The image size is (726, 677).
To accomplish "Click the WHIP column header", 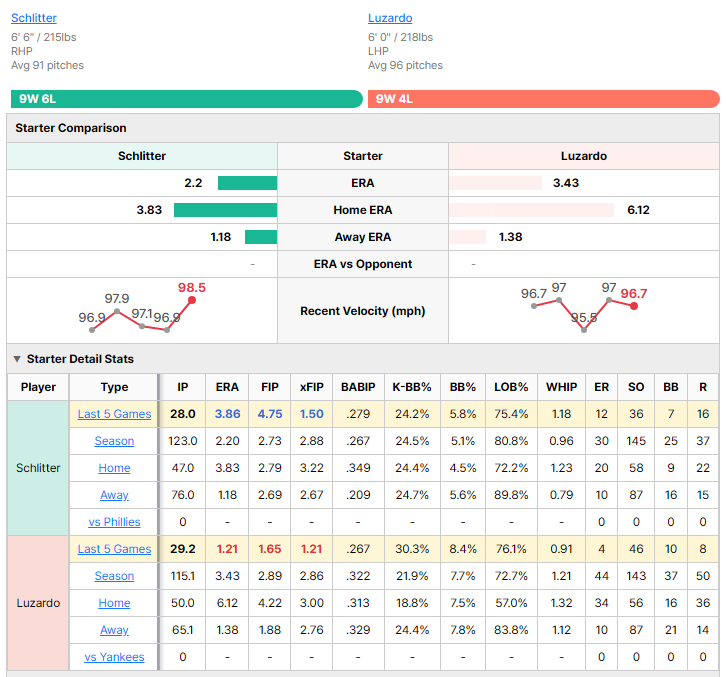I will [561, 387].
